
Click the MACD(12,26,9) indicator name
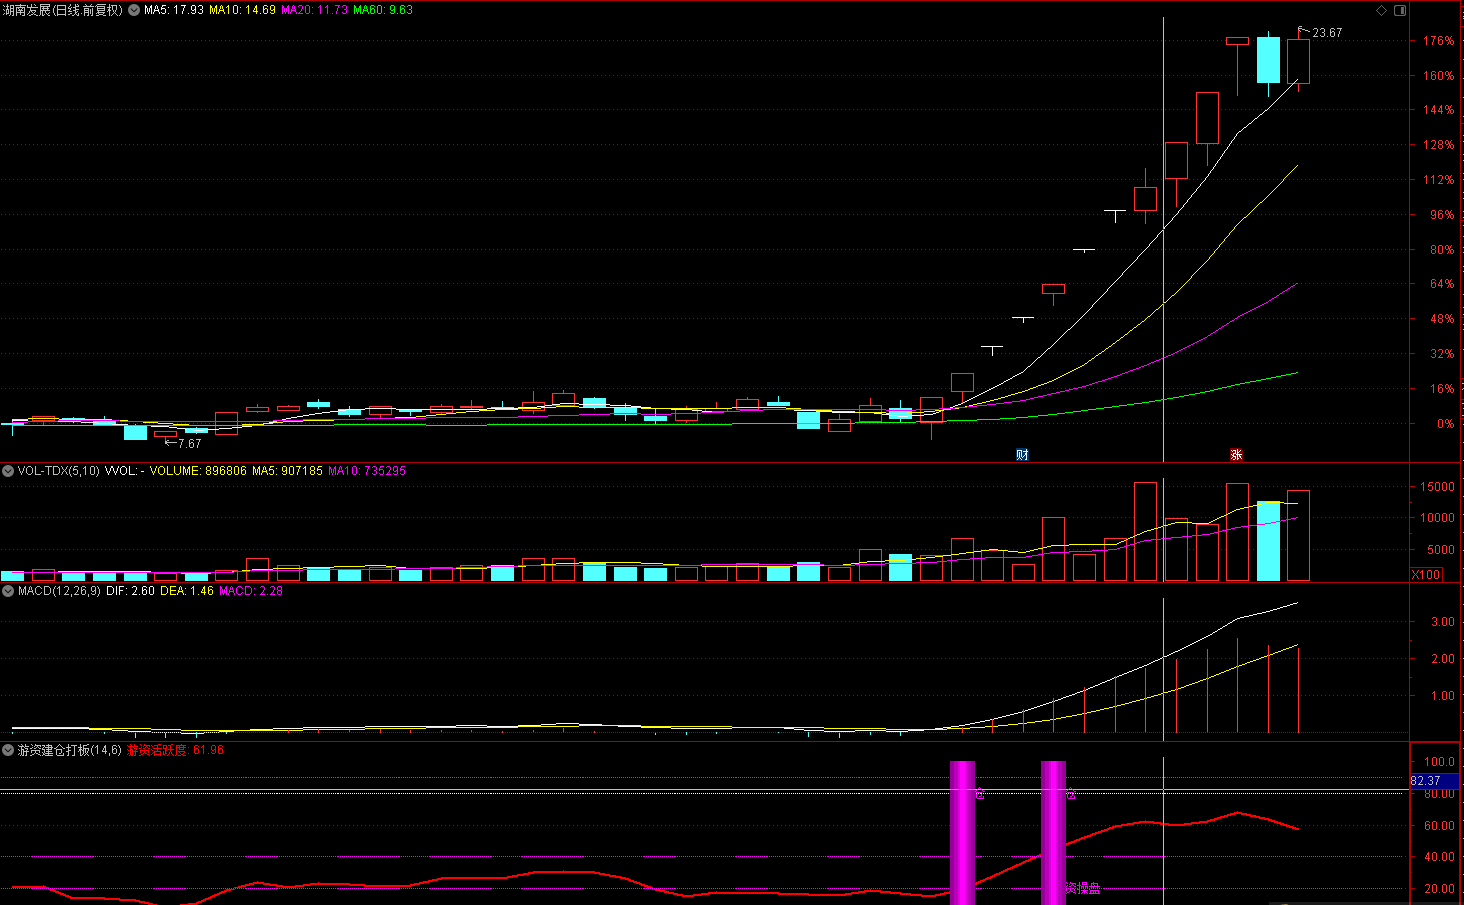[x=59, y=591]
